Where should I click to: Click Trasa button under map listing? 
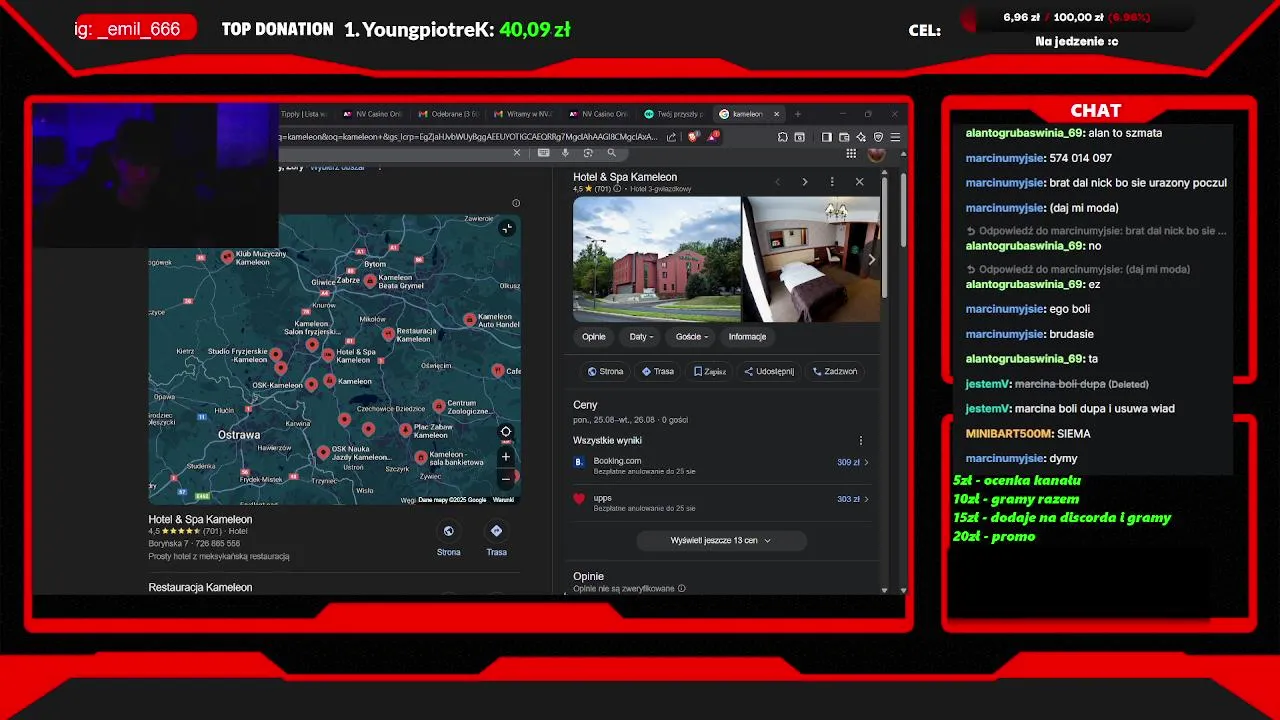496,540
